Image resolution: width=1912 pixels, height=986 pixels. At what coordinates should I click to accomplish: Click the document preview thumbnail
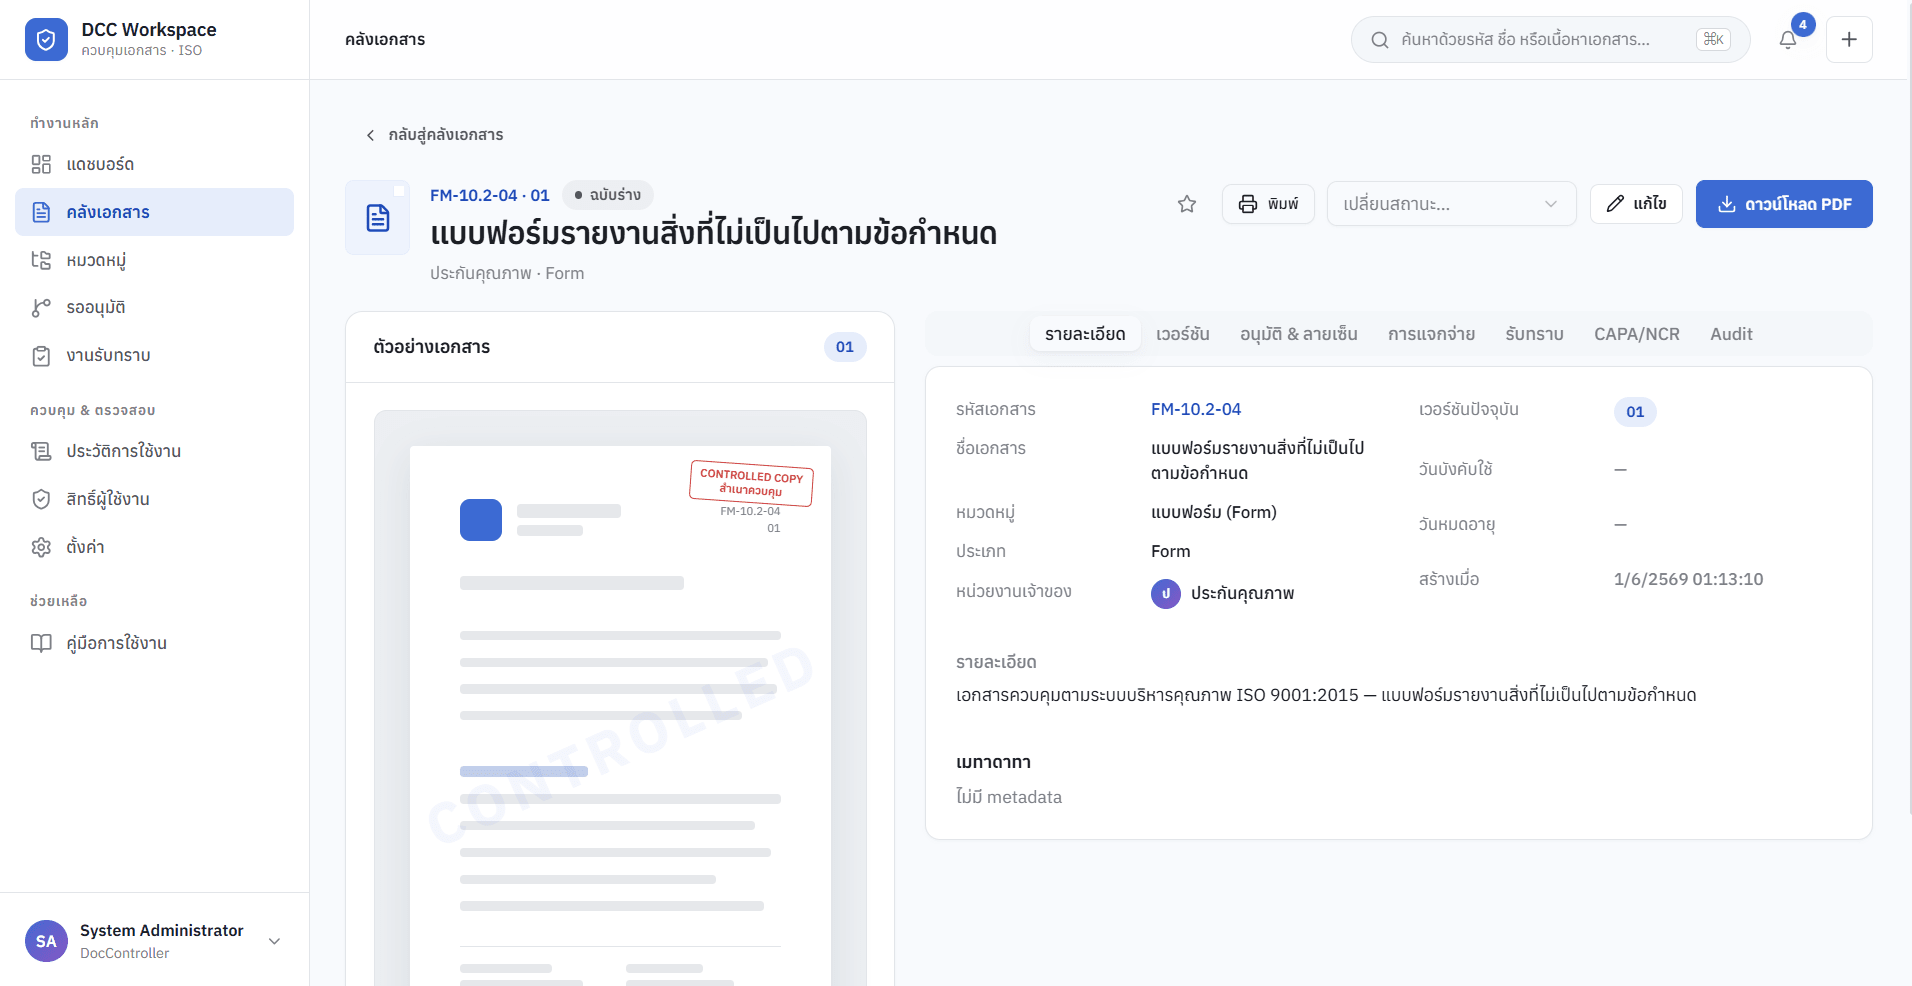pyautogui.click(x=620, y=698)
